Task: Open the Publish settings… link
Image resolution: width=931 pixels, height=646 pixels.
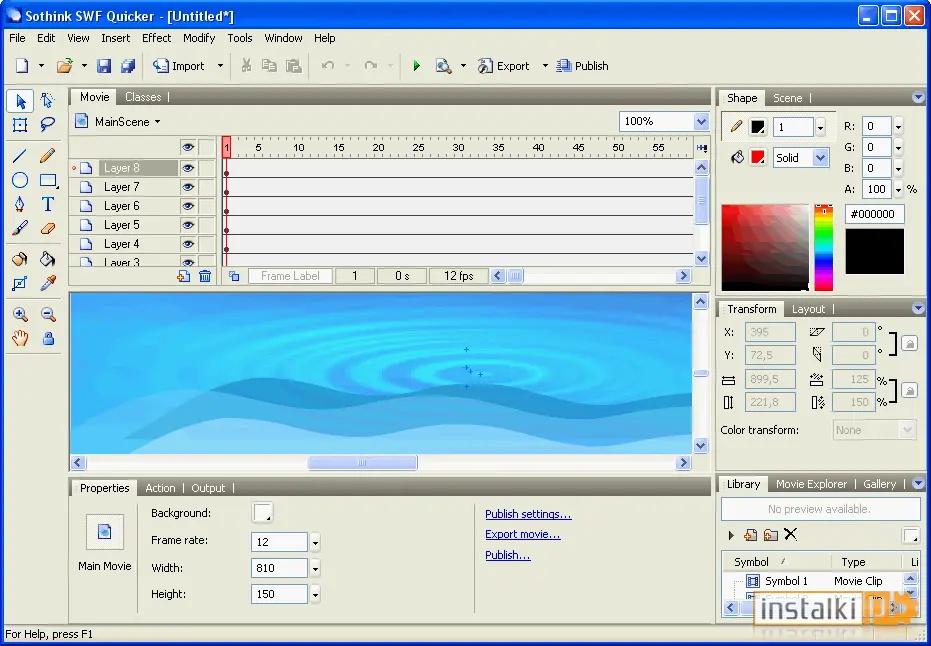Action: [528, 514]
